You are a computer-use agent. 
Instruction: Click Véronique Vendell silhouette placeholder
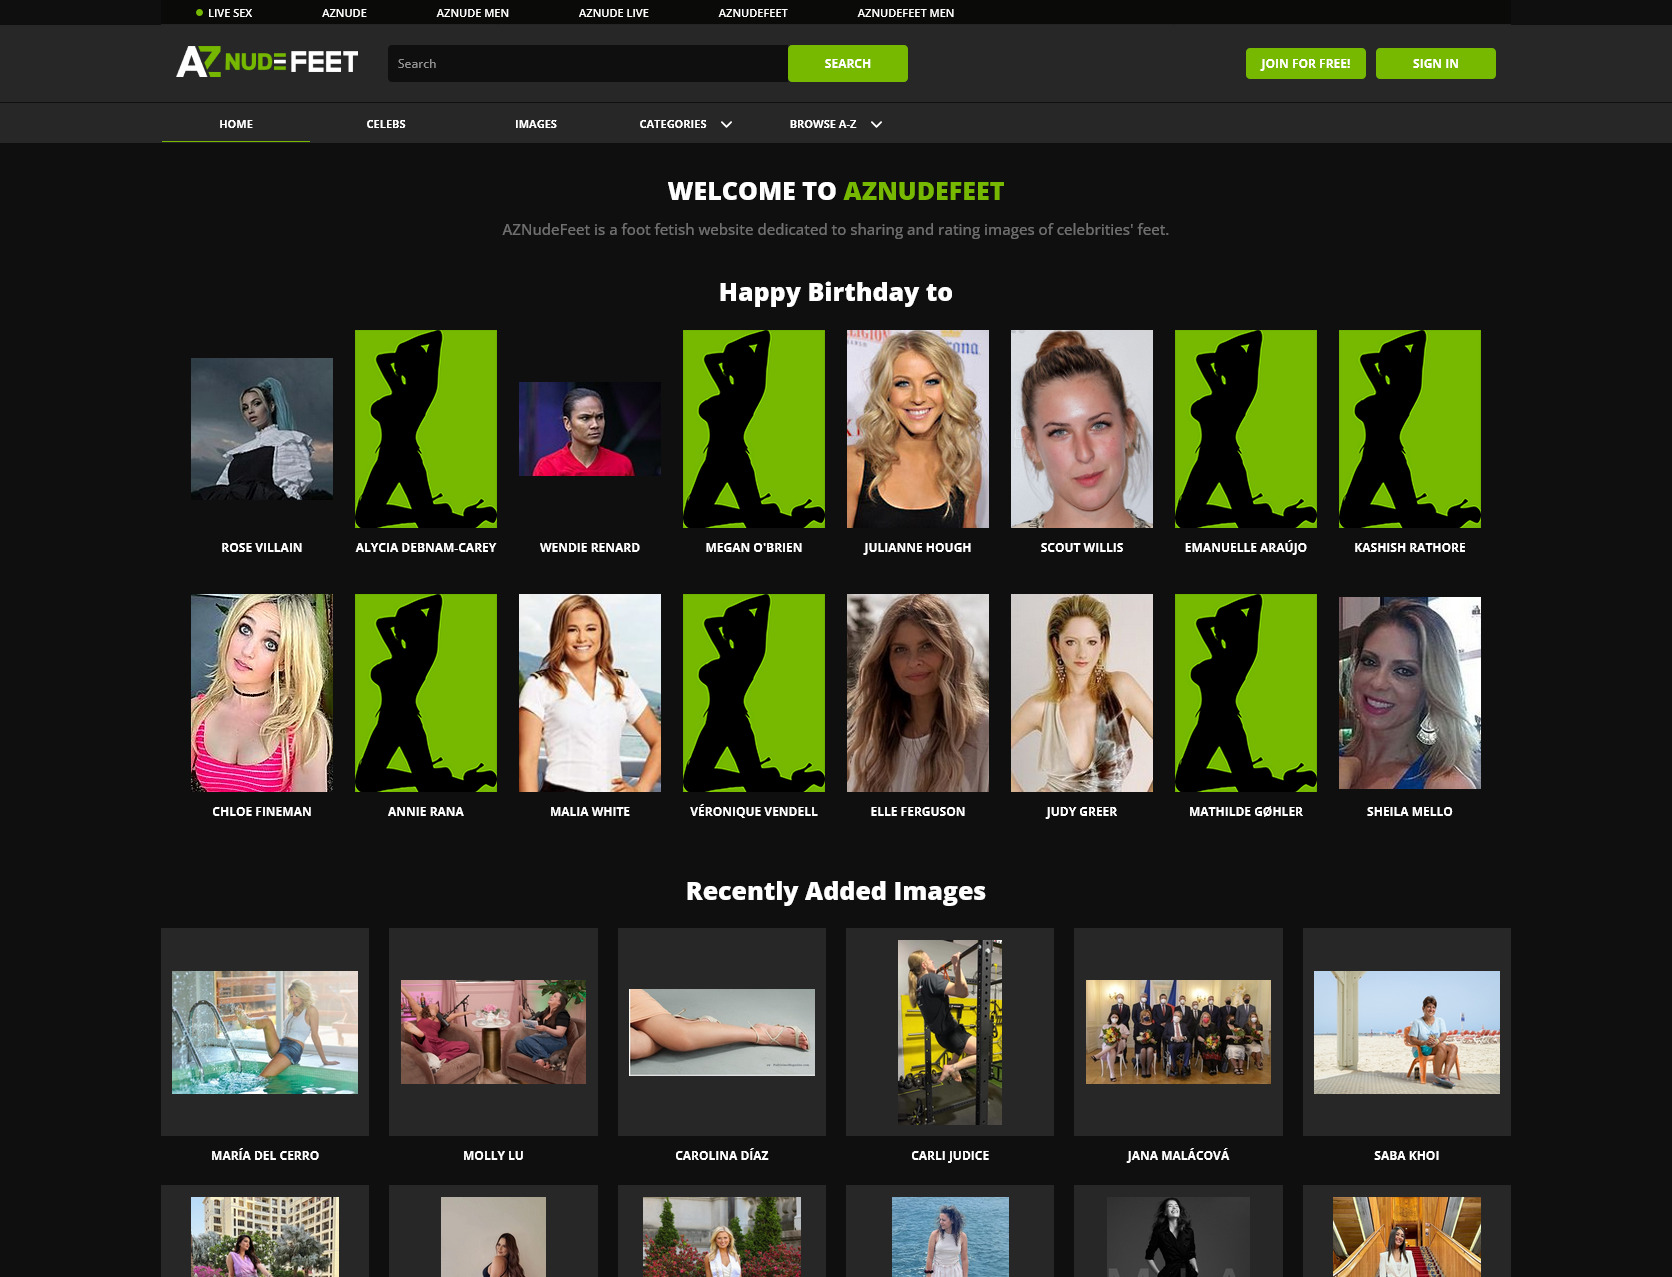pyautogui.click(x=754, y=693)
